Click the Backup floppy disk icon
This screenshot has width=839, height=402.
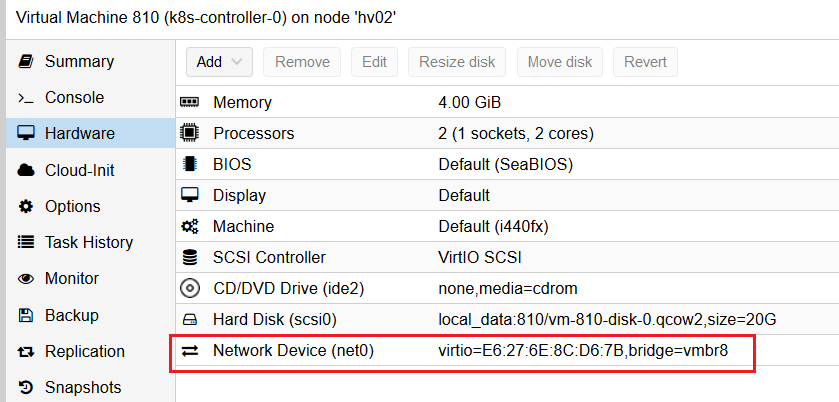coord(26,316)
